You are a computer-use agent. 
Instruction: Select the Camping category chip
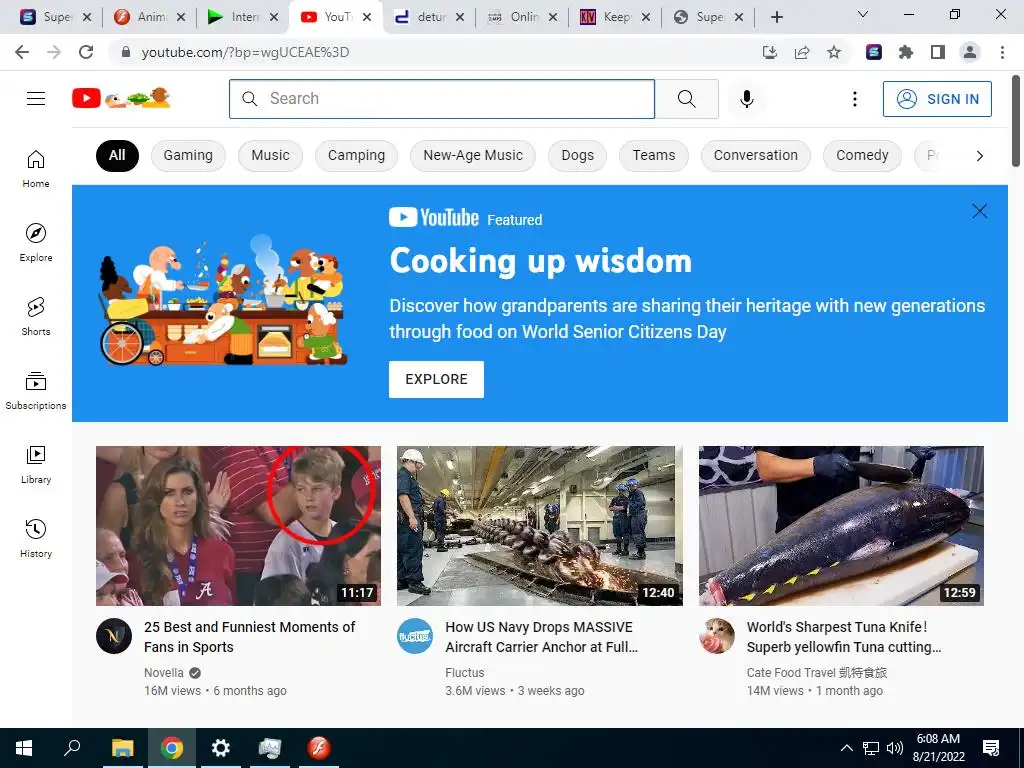coord(357,155)
